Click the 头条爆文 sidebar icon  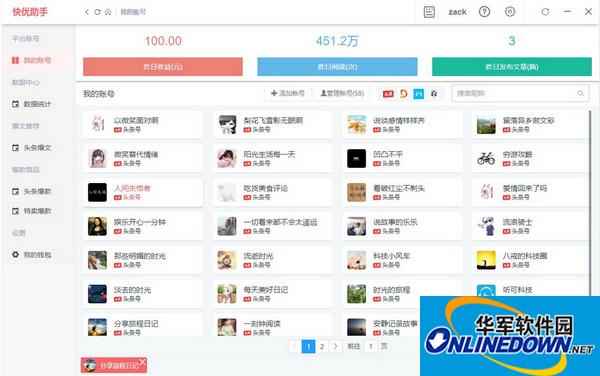(15, 148)
